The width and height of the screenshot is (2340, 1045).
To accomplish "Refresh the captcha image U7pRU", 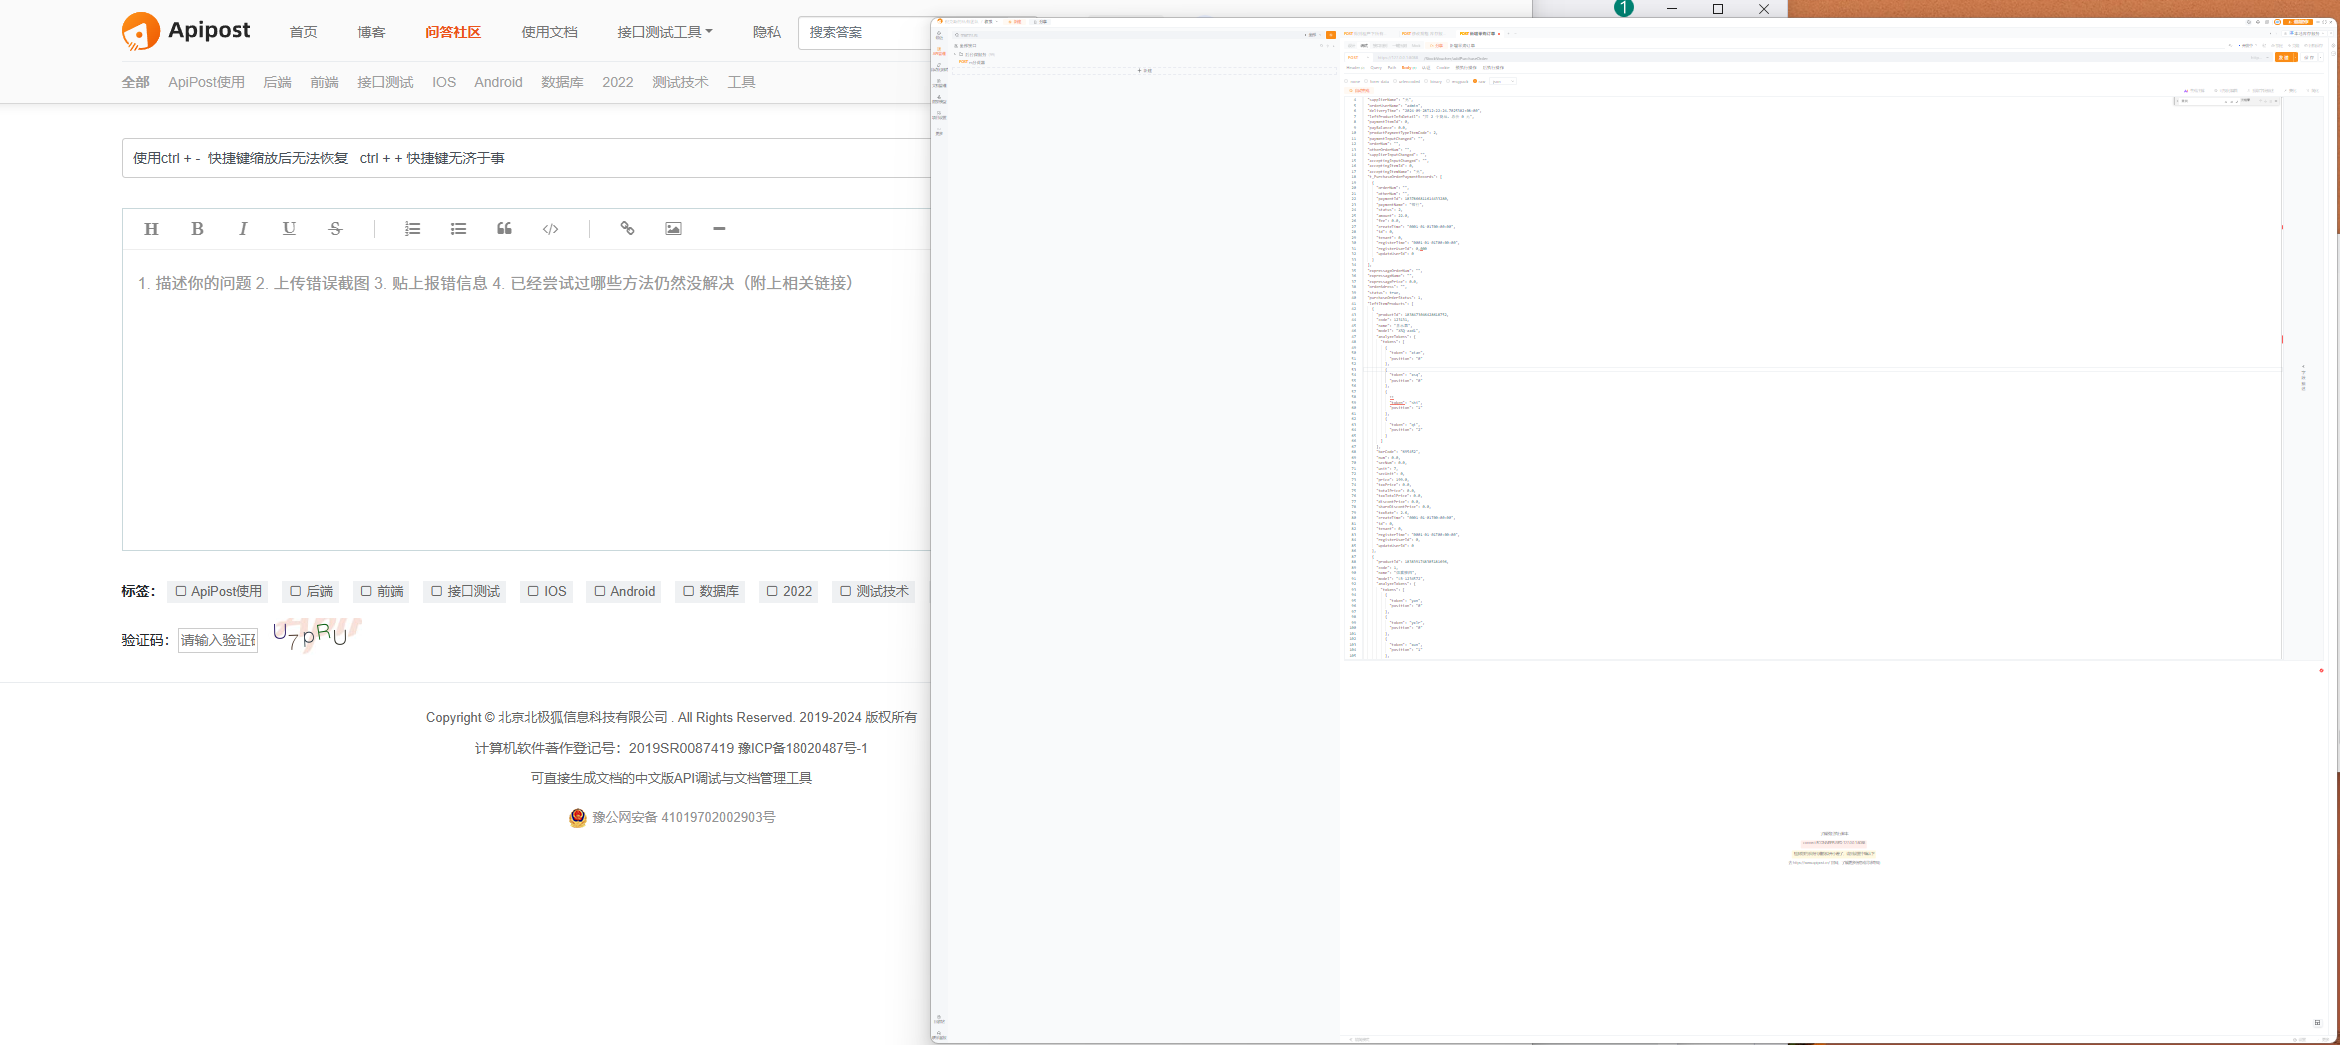I will (x=316, y=634).
